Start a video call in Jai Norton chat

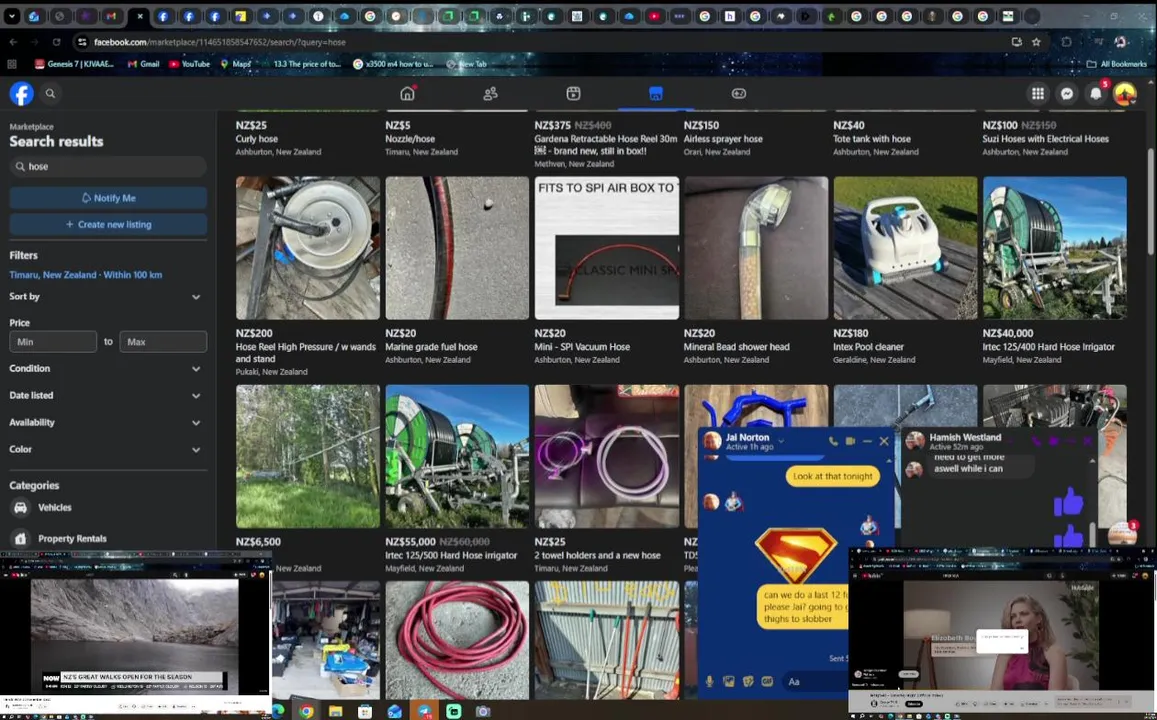tap(850, 441)
